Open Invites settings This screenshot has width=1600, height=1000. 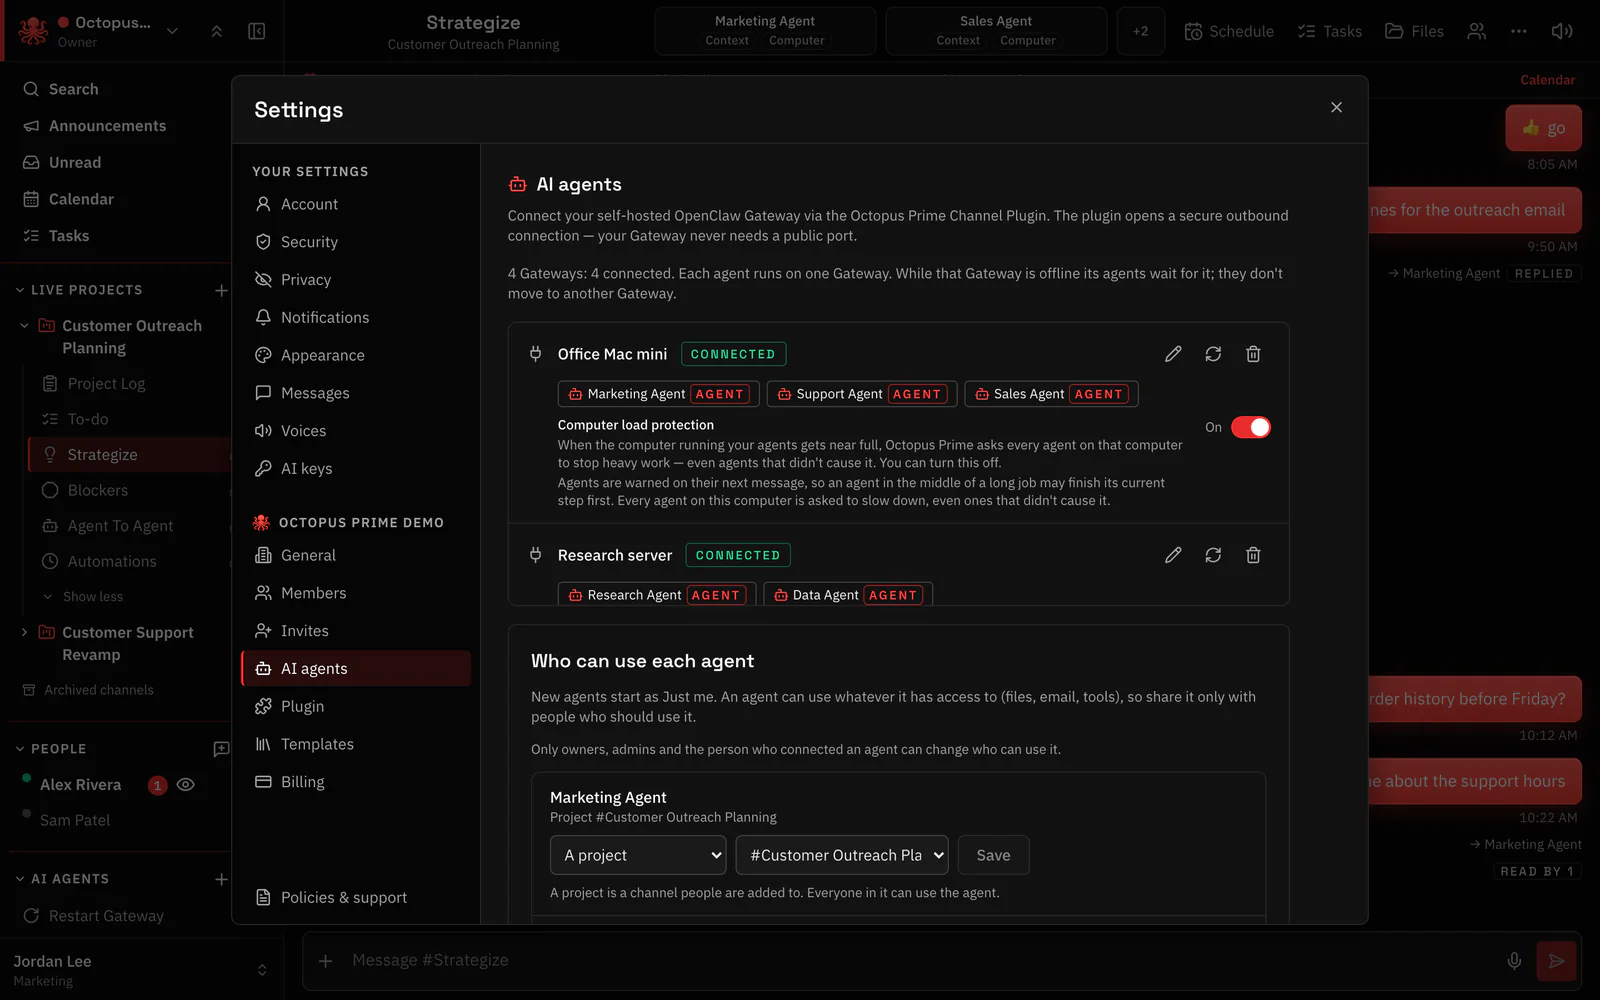[x=356, y=631]
